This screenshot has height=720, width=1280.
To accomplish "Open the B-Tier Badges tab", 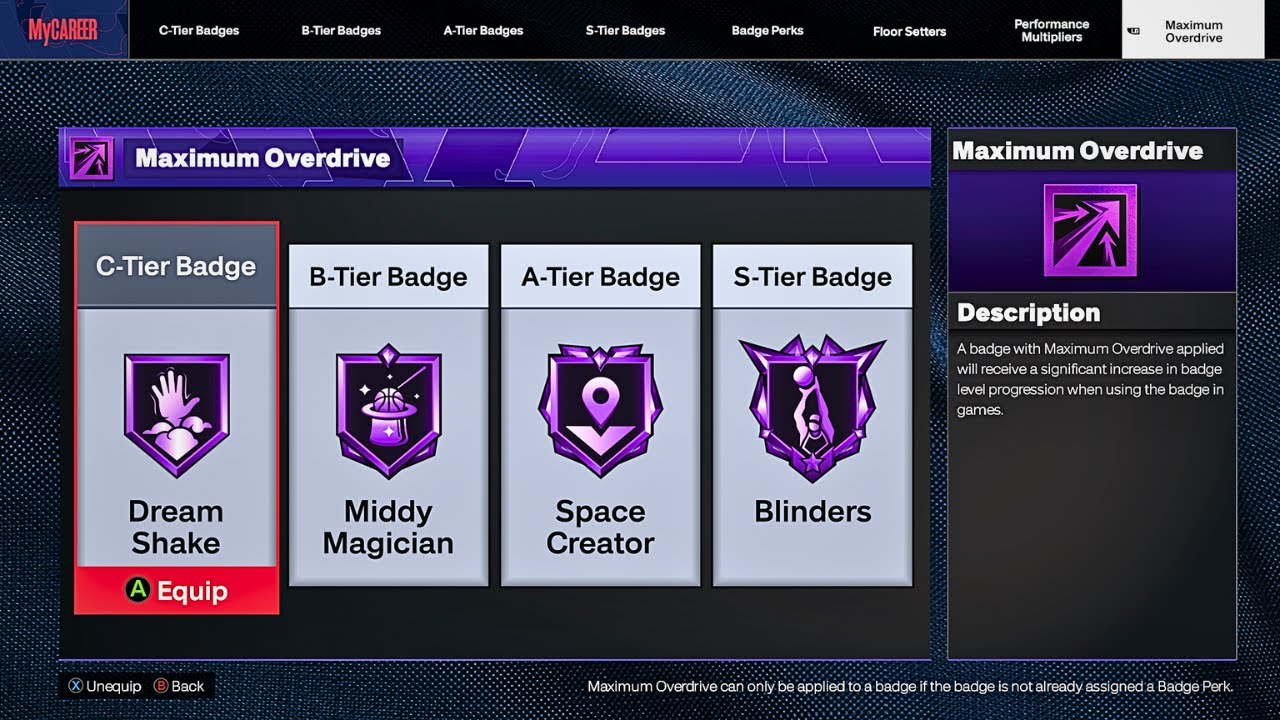I will tap(341, 30).
